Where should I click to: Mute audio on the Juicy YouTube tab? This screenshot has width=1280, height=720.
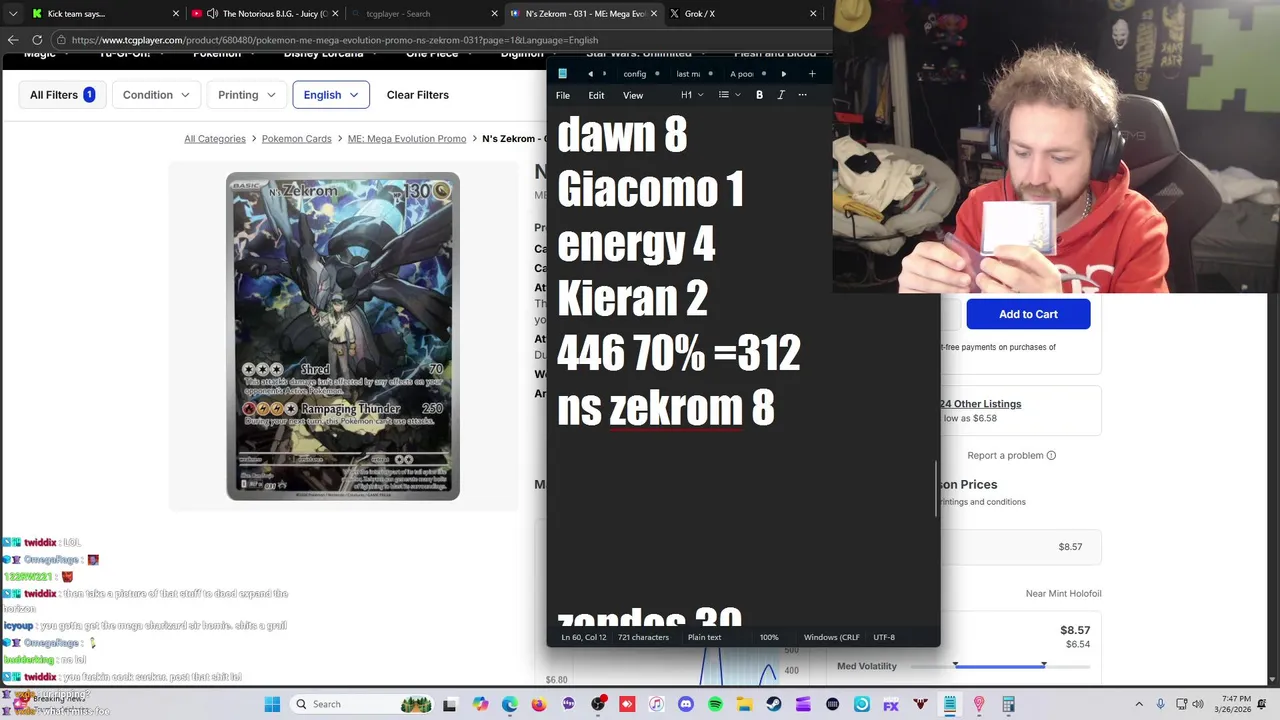(x=212, y=14)
